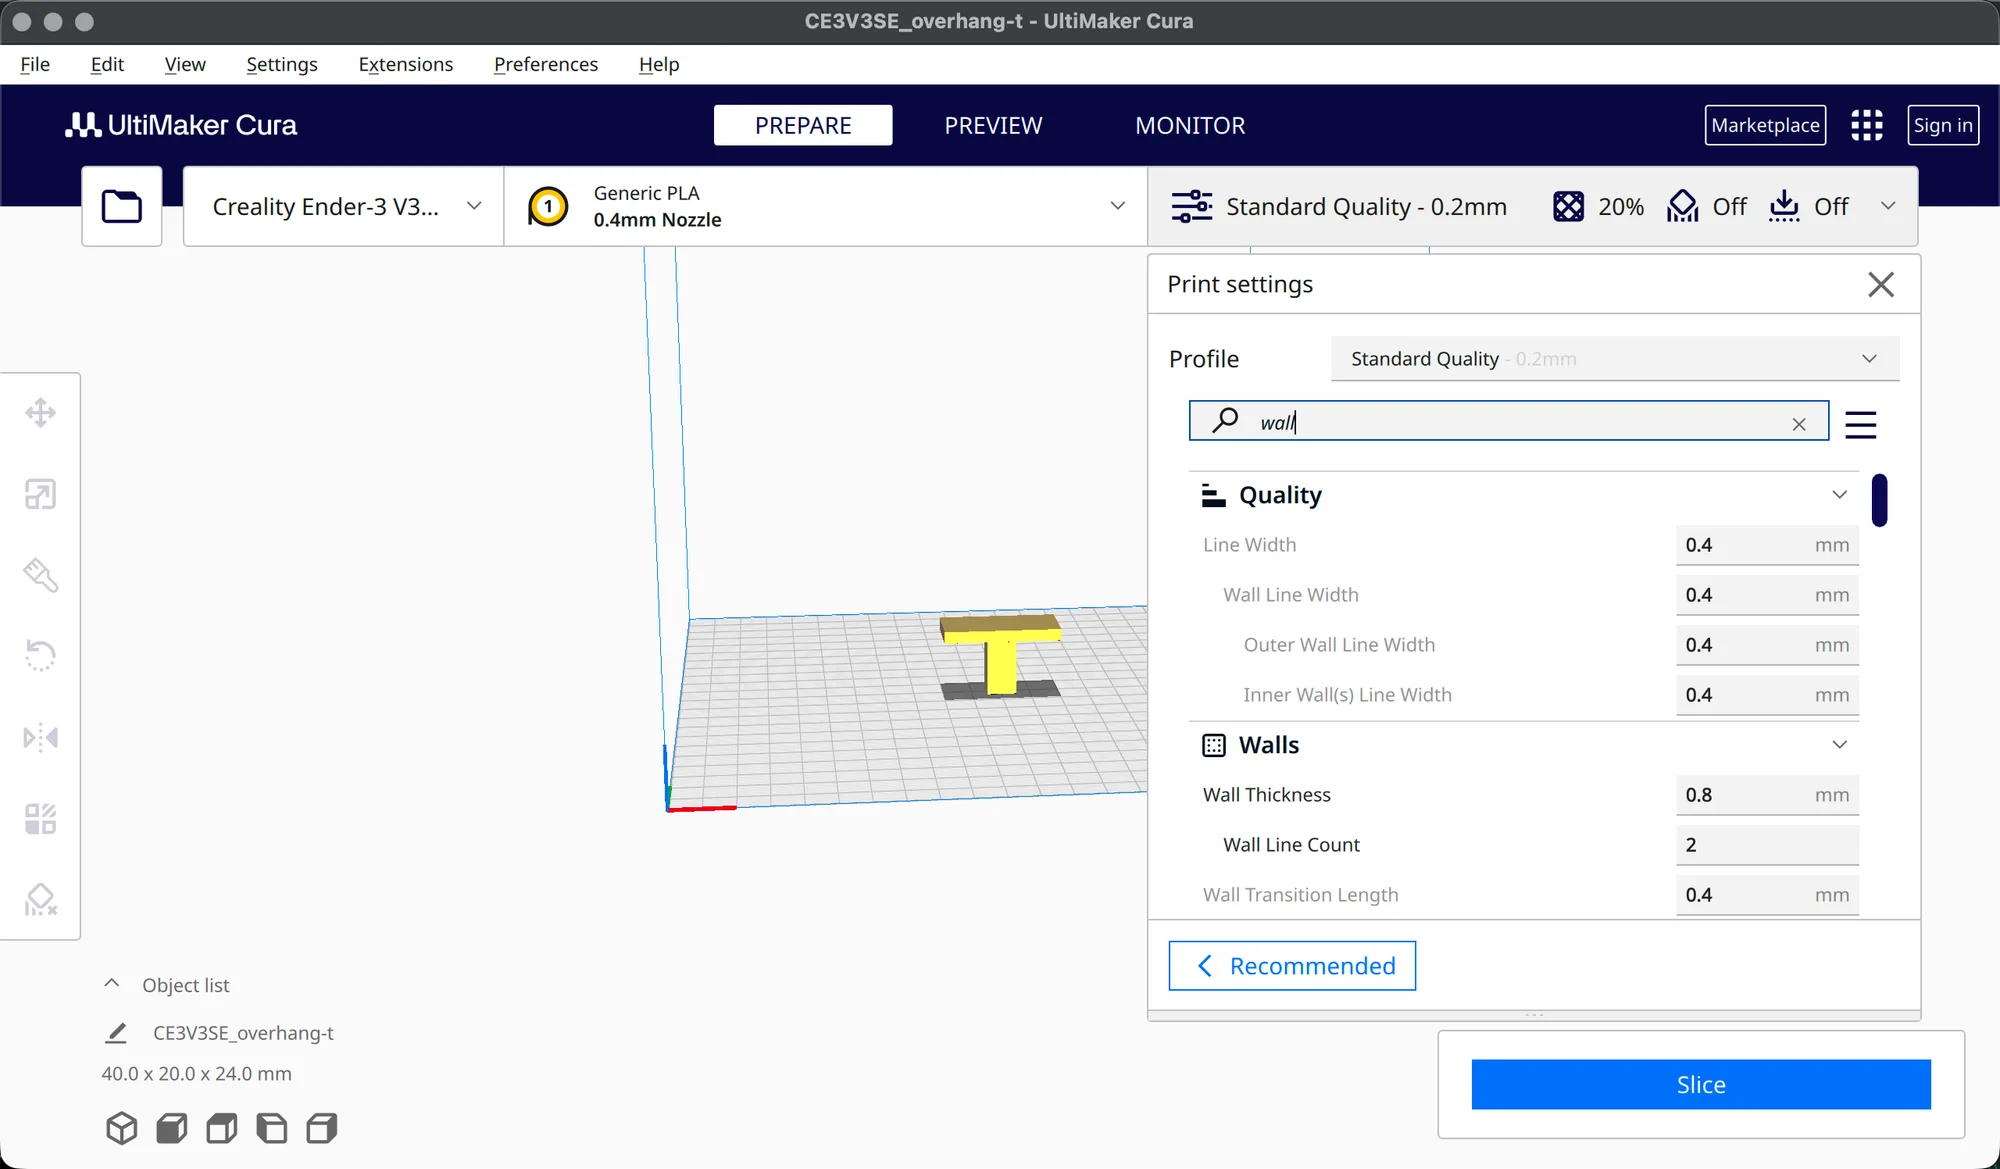Switch to front view cube icon
This screenshot has height=1169, width=2000.
coord(172,1128)
